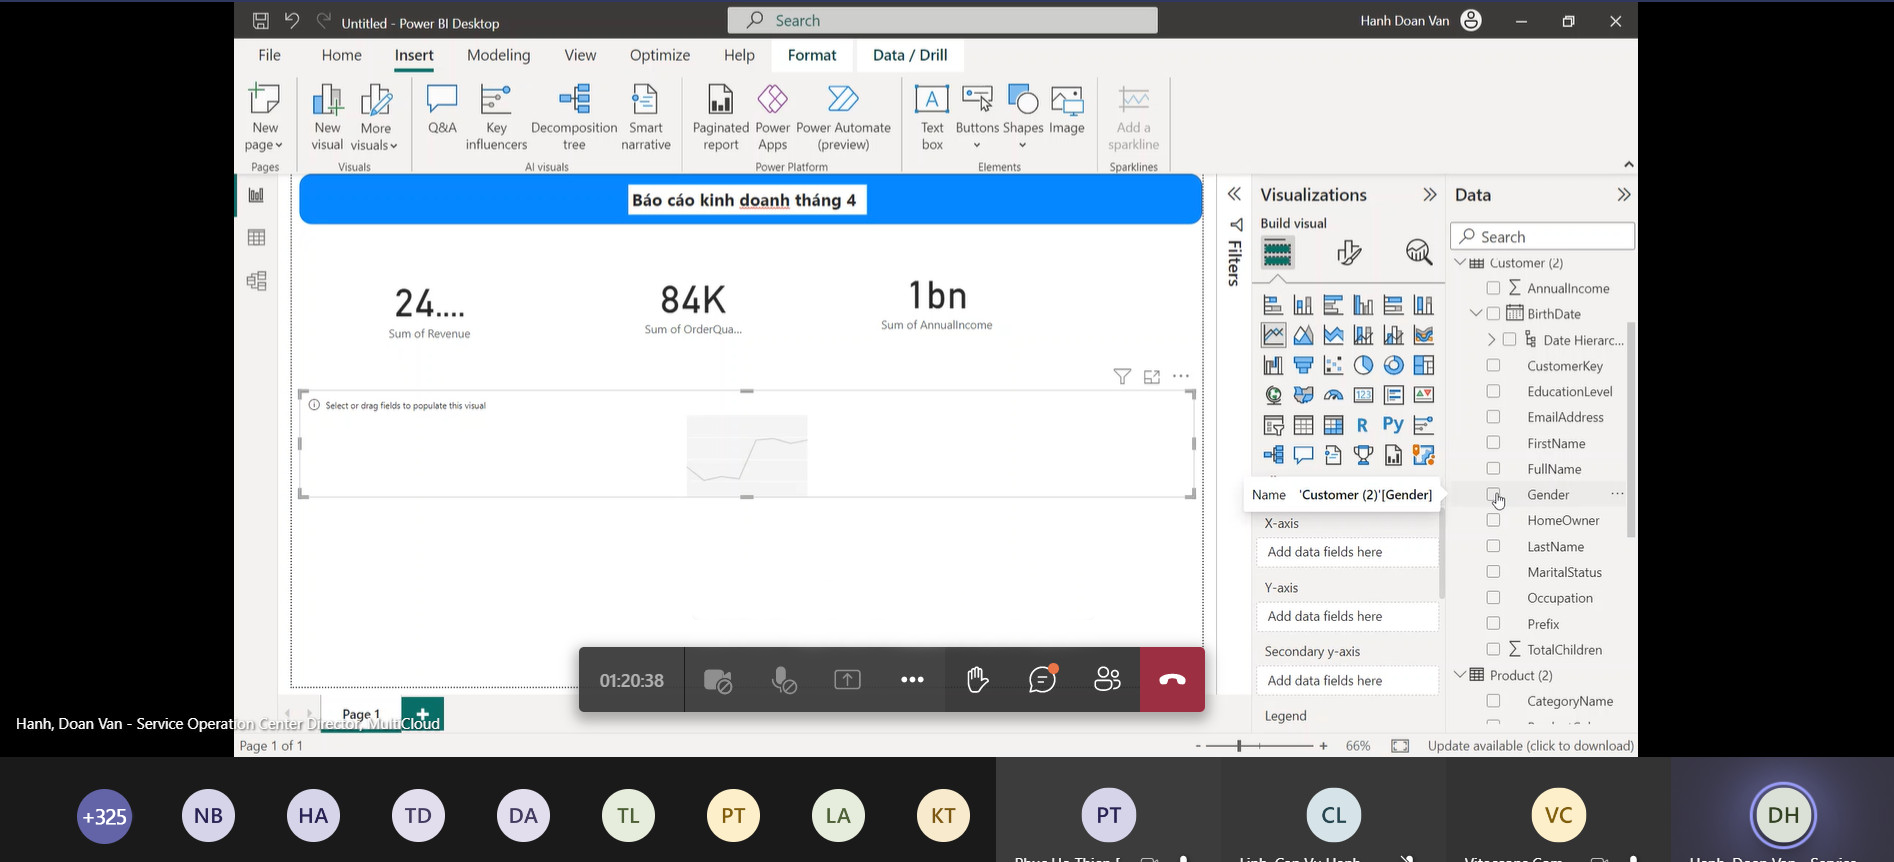
Task: Check the Gender field checkbox
Action: click(x=1493, y=494)
